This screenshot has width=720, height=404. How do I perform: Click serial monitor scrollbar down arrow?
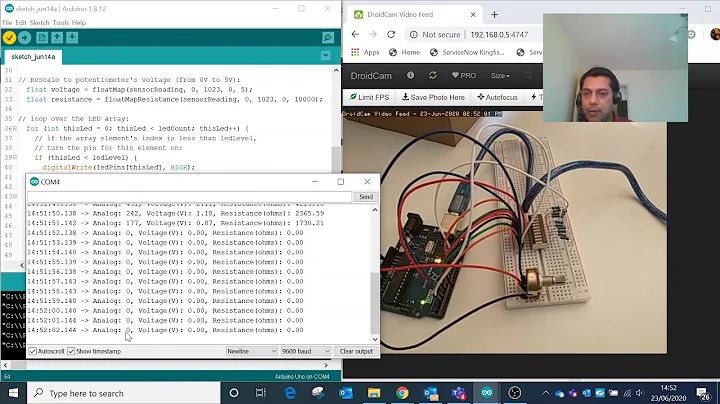[x=375, y=339]
